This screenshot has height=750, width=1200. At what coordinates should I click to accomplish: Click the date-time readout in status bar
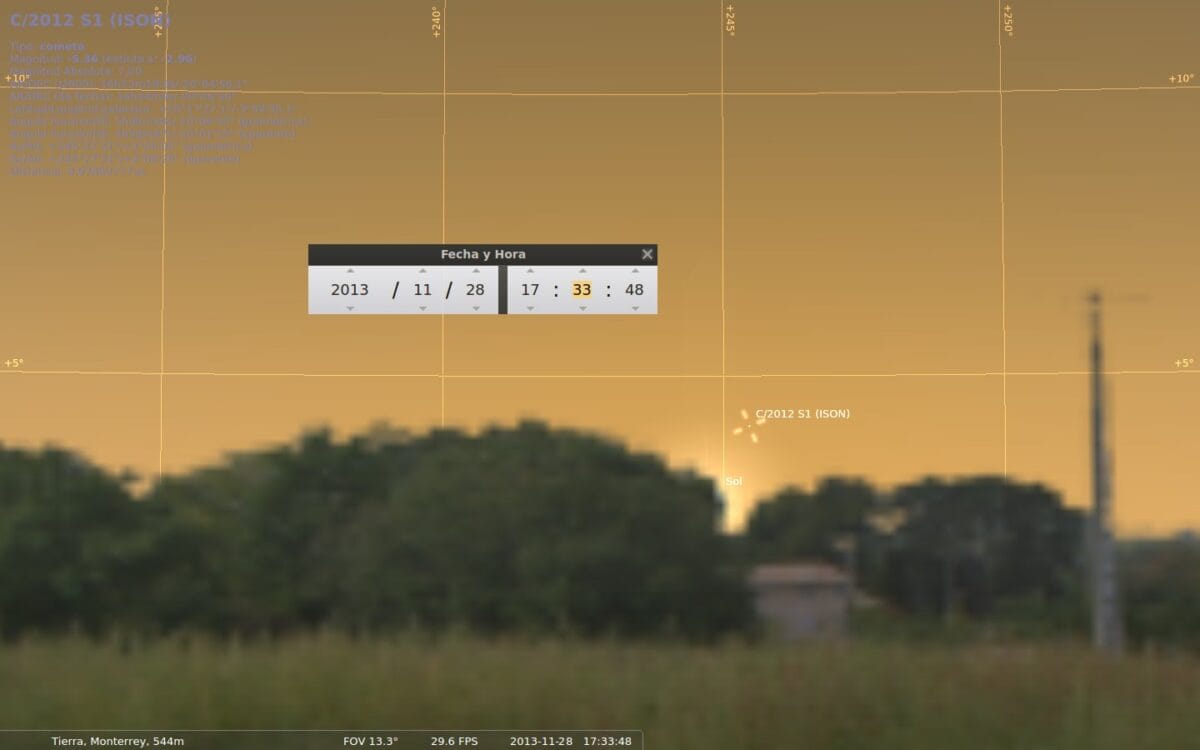point(570,741)
